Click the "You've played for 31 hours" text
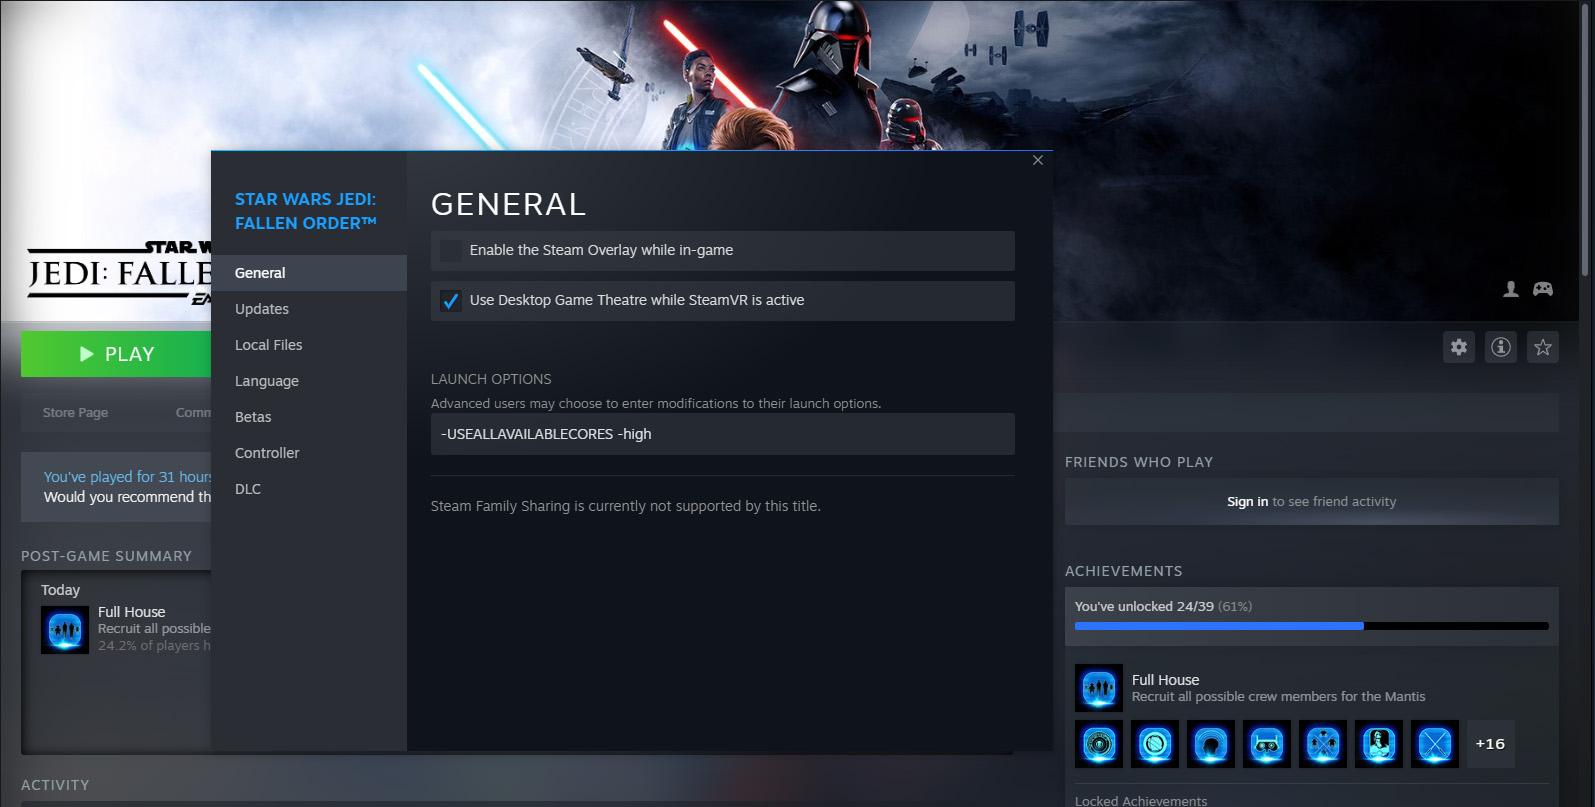The height and width of the screenshot is (807, 1595). pyautogui.click(x=127, y=477)
